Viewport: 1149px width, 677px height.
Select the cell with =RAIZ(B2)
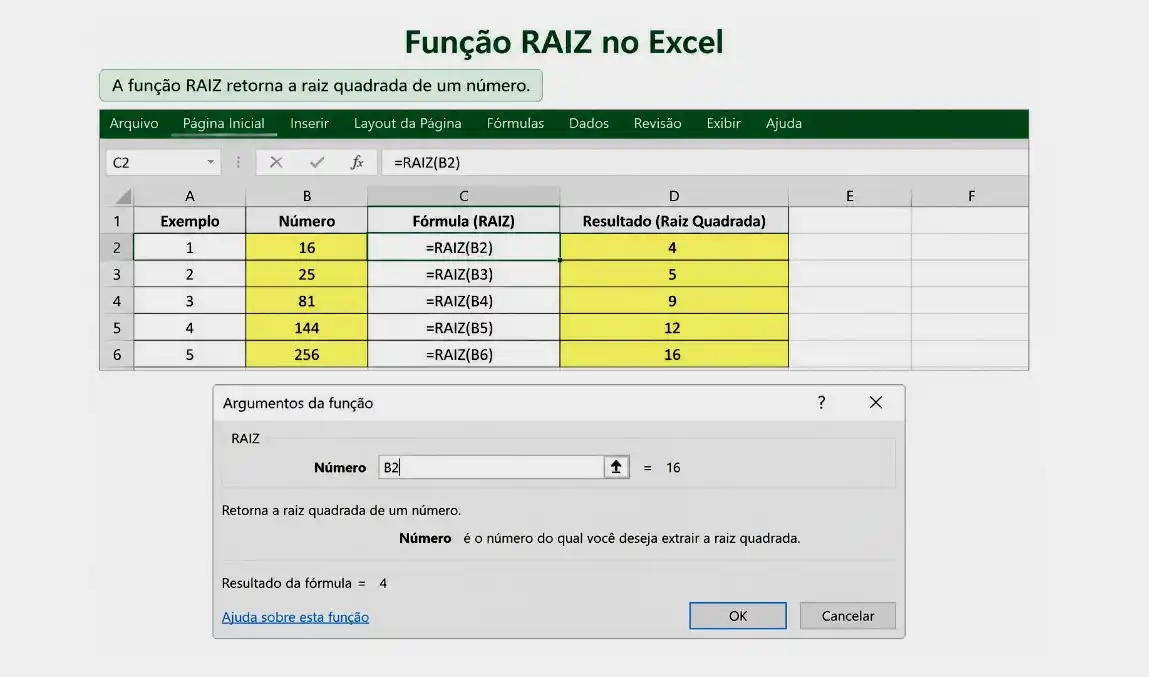(463, 248)
